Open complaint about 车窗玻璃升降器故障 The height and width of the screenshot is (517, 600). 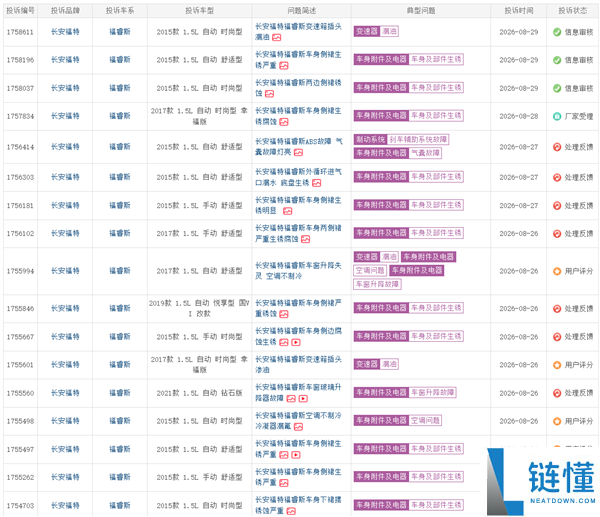[x=298, y=393]
